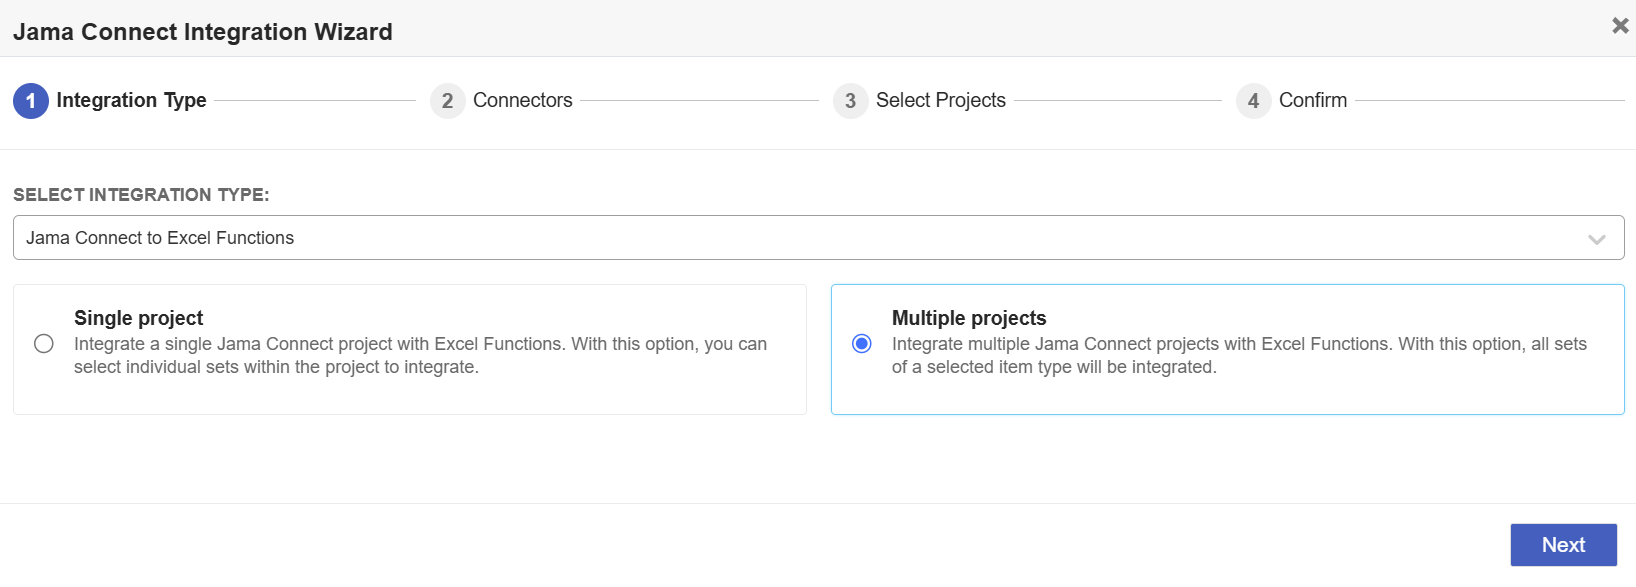The width and height of the screenshot is (1636, 587).
Task: Click the step 4 circle icon
Action: tap(1254, 101)
